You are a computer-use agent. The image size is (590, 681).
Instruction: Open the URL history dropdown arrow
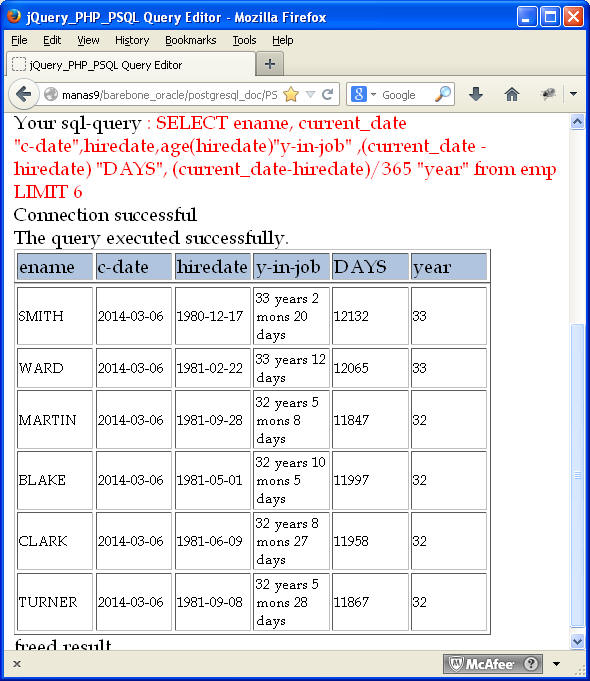click(310, 94)
